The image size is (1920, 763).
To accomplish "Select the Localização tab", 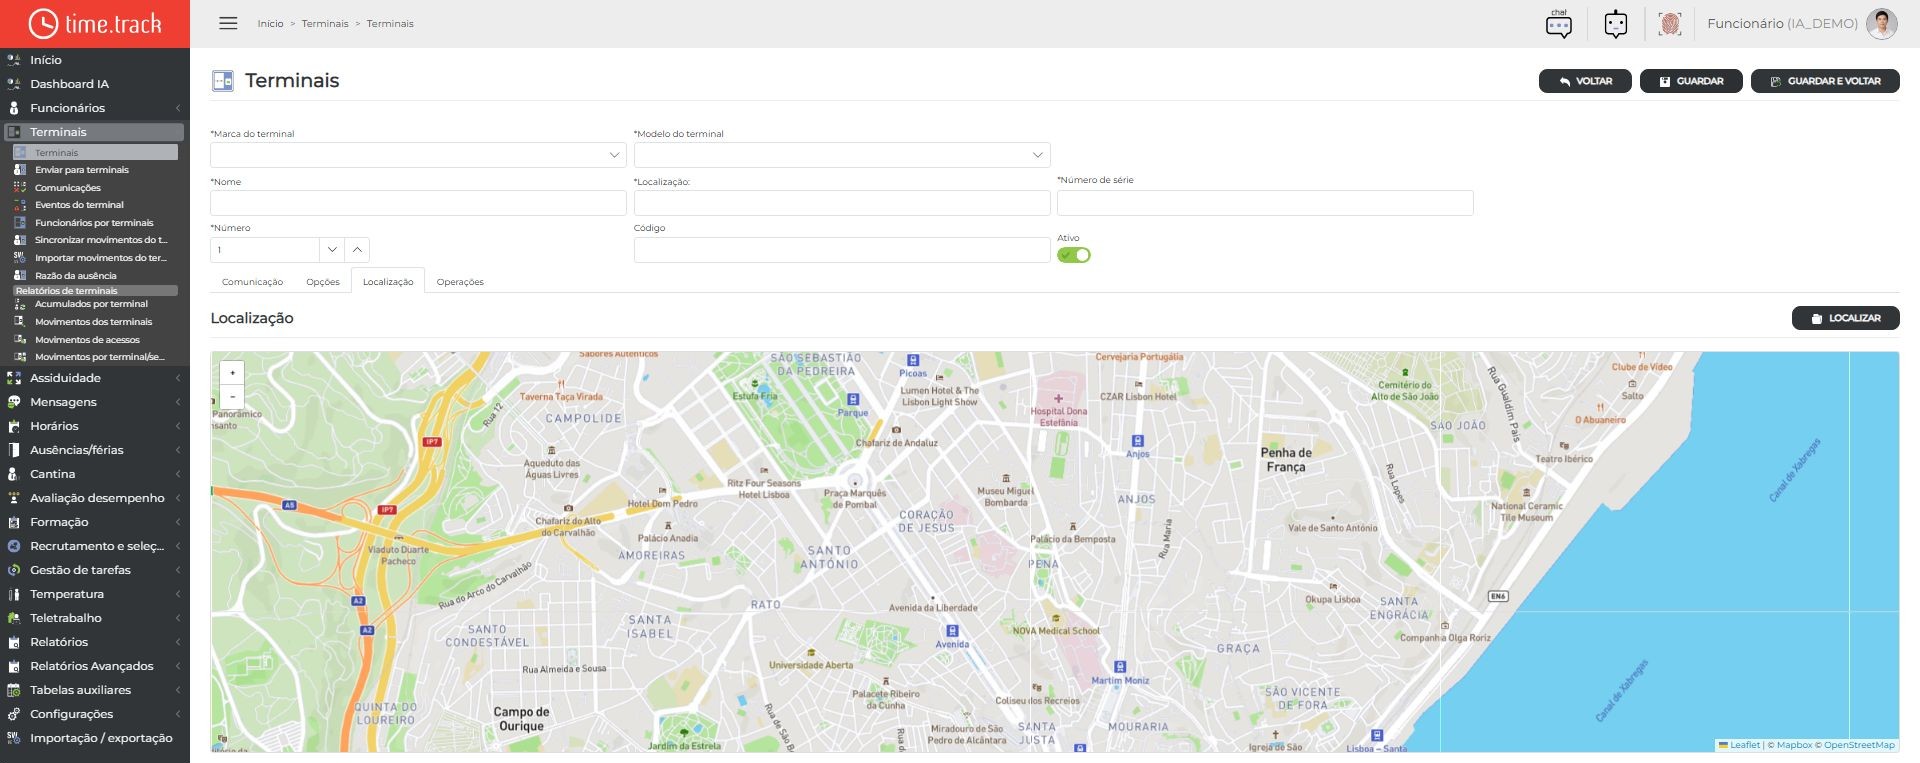I will coord(388,282).
